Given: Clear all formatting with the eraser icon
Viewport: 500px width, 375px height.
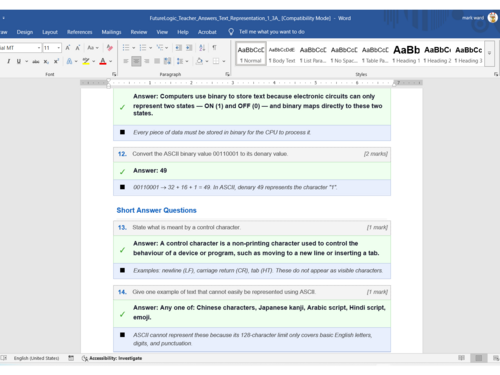Looking at the screenshot, I should pos(110,48).
